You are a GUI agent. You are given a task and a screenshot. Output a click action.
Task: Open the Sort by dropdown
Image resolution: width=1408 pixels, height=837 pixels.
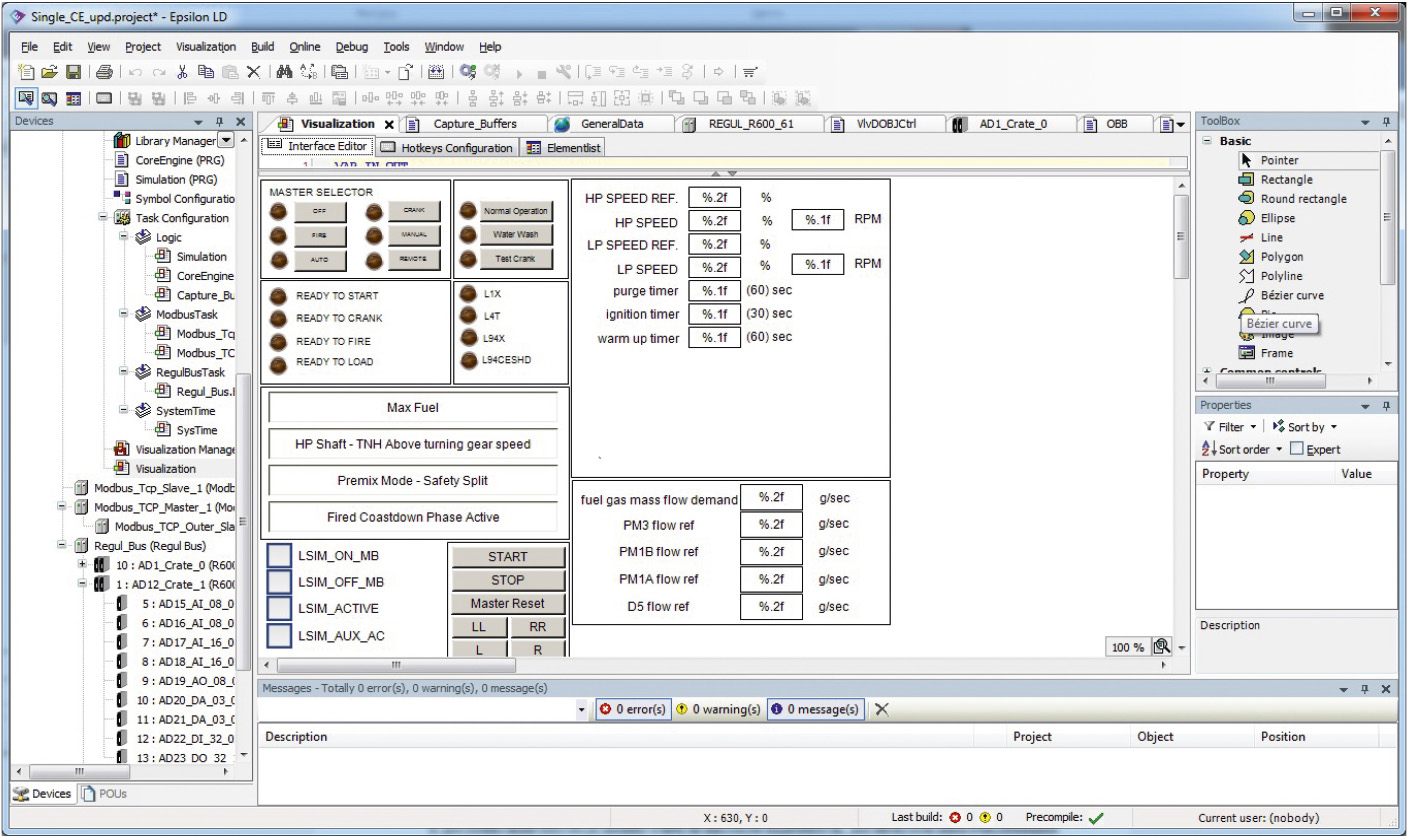coord(1304,427)
